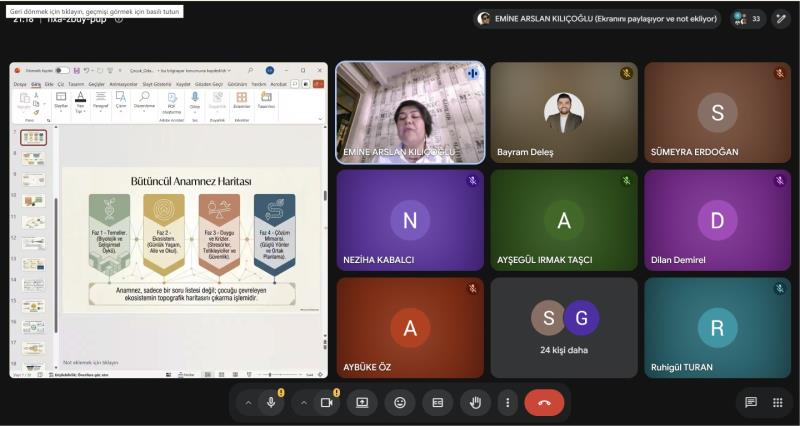
Task: Click the PowerPoint search magnifier icon
Action: click(251, 70)
